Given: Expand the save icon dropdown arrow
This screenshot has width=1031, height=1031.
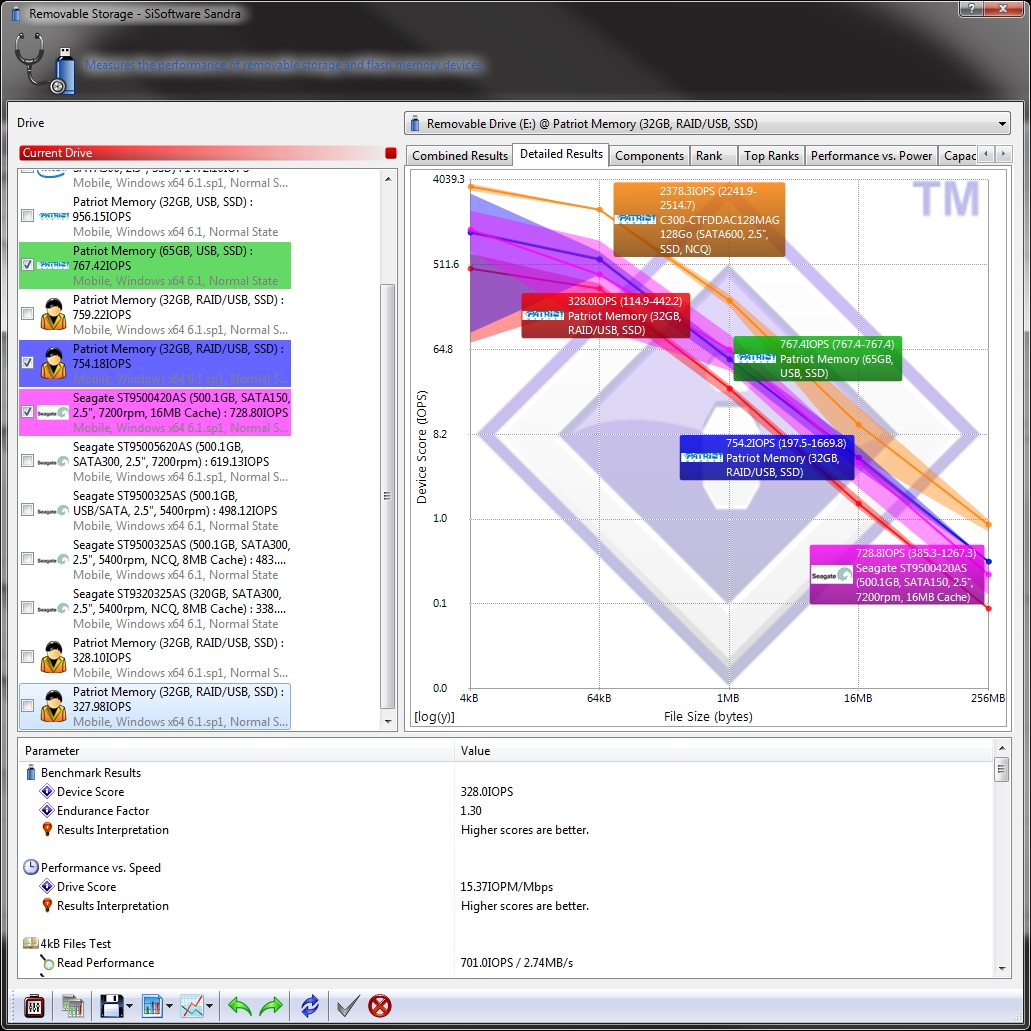Looking at the screenshot, I should click(x=129, y=1006).
